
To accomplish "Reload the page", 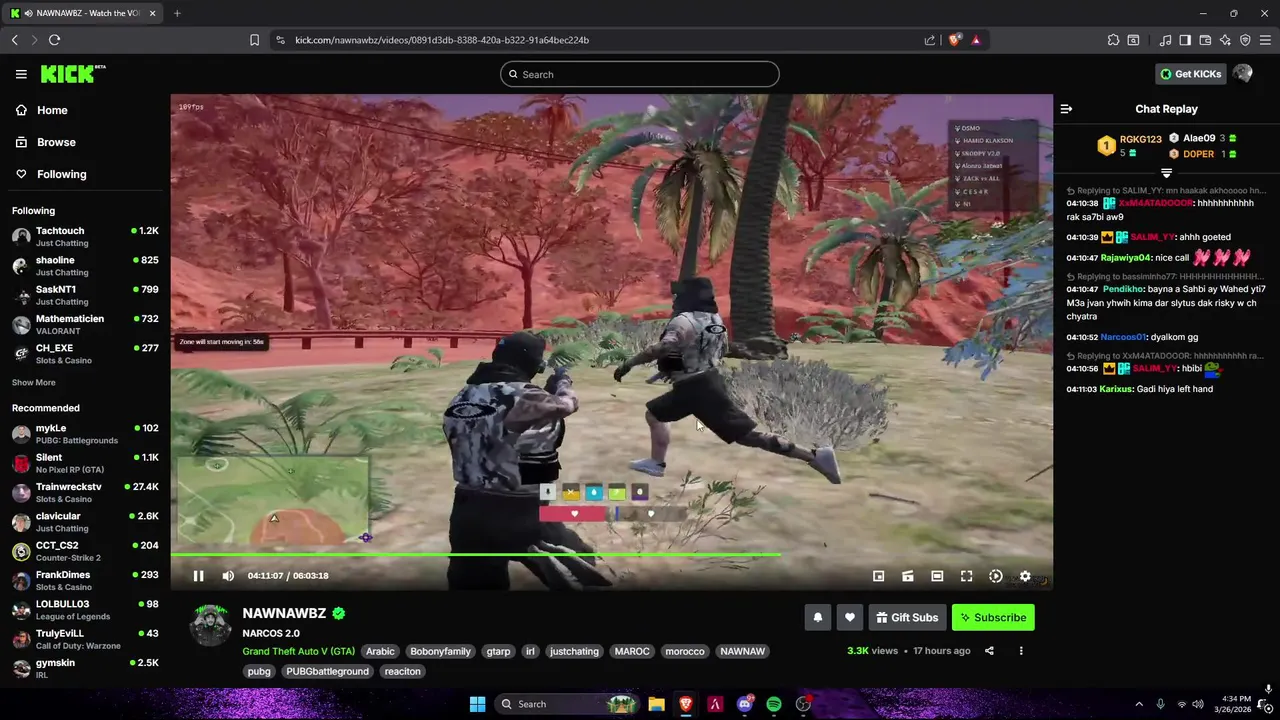I will pyautogui.click(x=54, y=40).
